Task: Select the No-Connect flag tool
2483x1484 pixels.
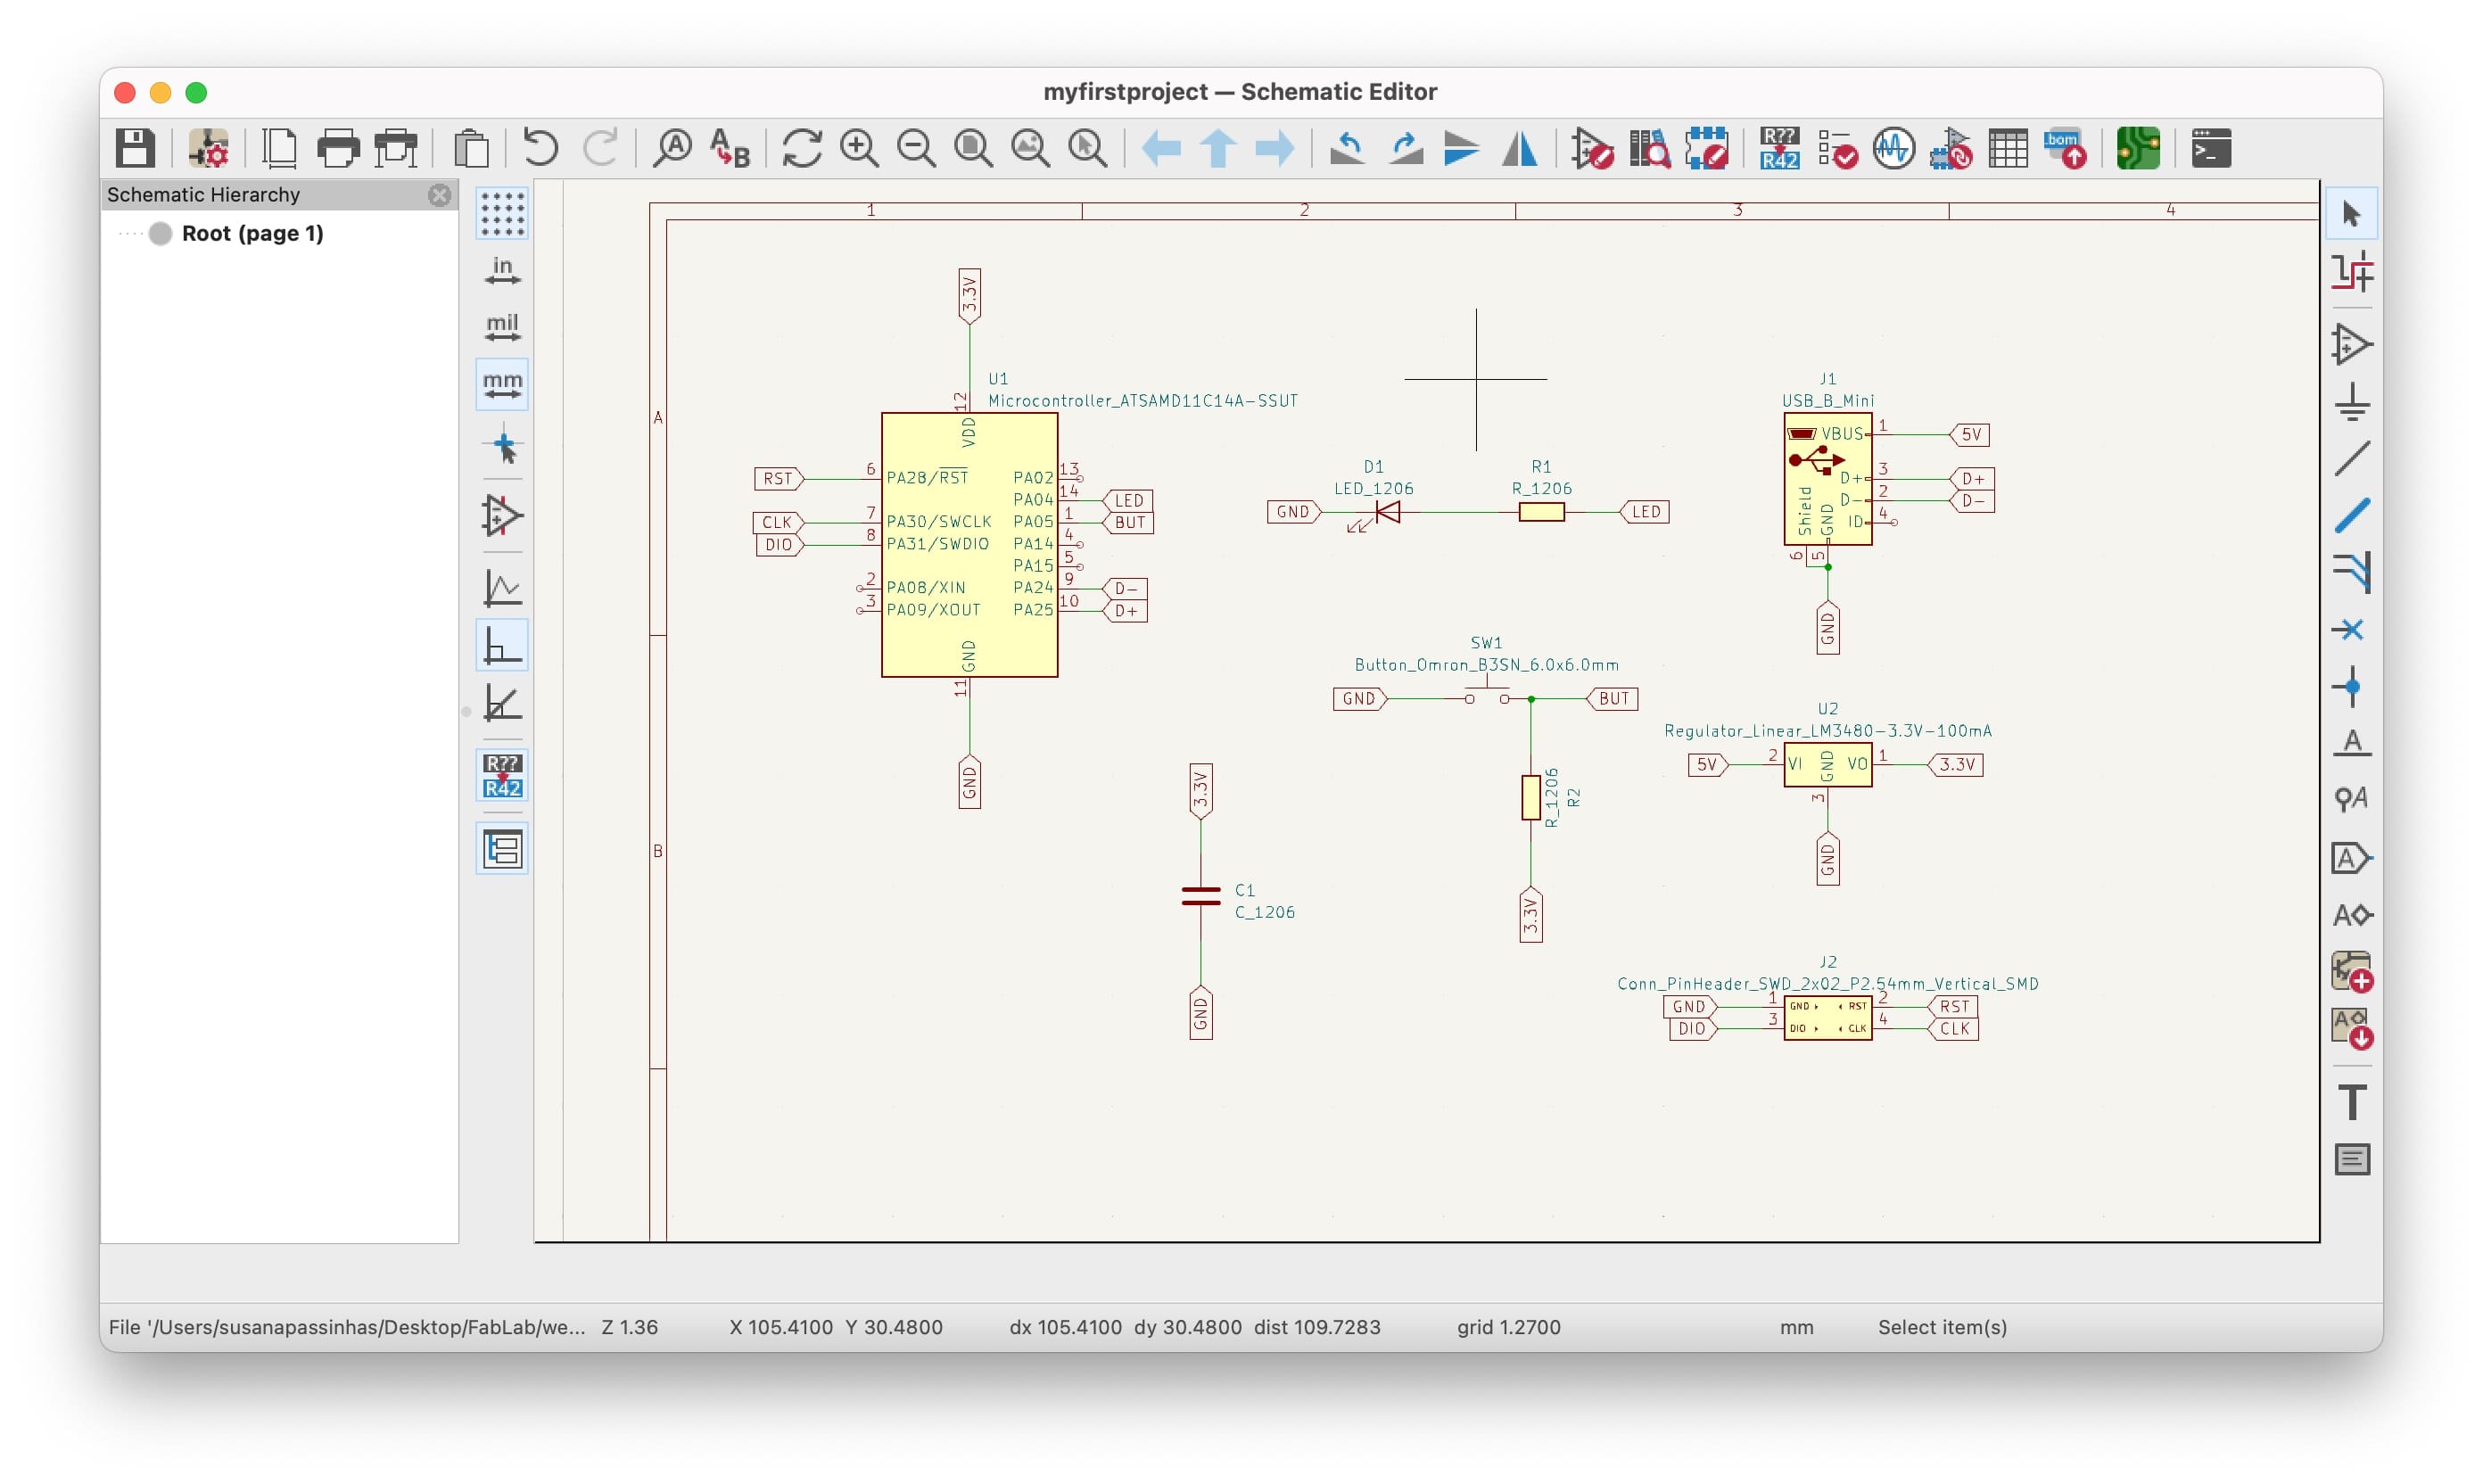Action: (x=2352, y=629)
